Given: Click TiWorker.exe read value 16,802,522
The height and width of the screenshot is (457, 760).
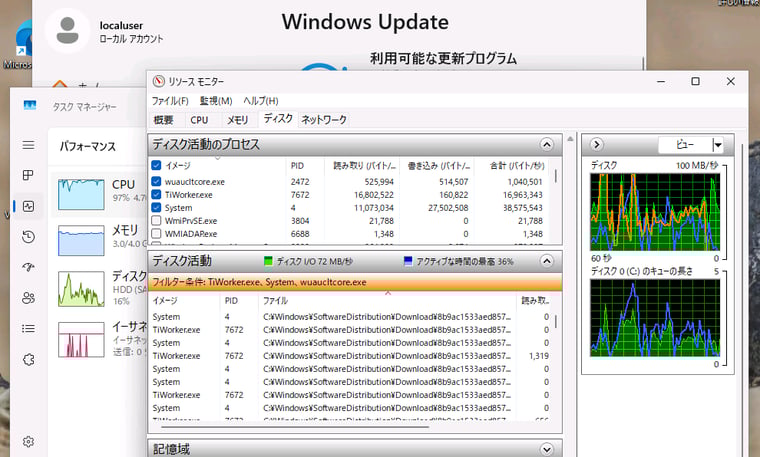Looking at the screenshot, I should [x=374, y=195].
